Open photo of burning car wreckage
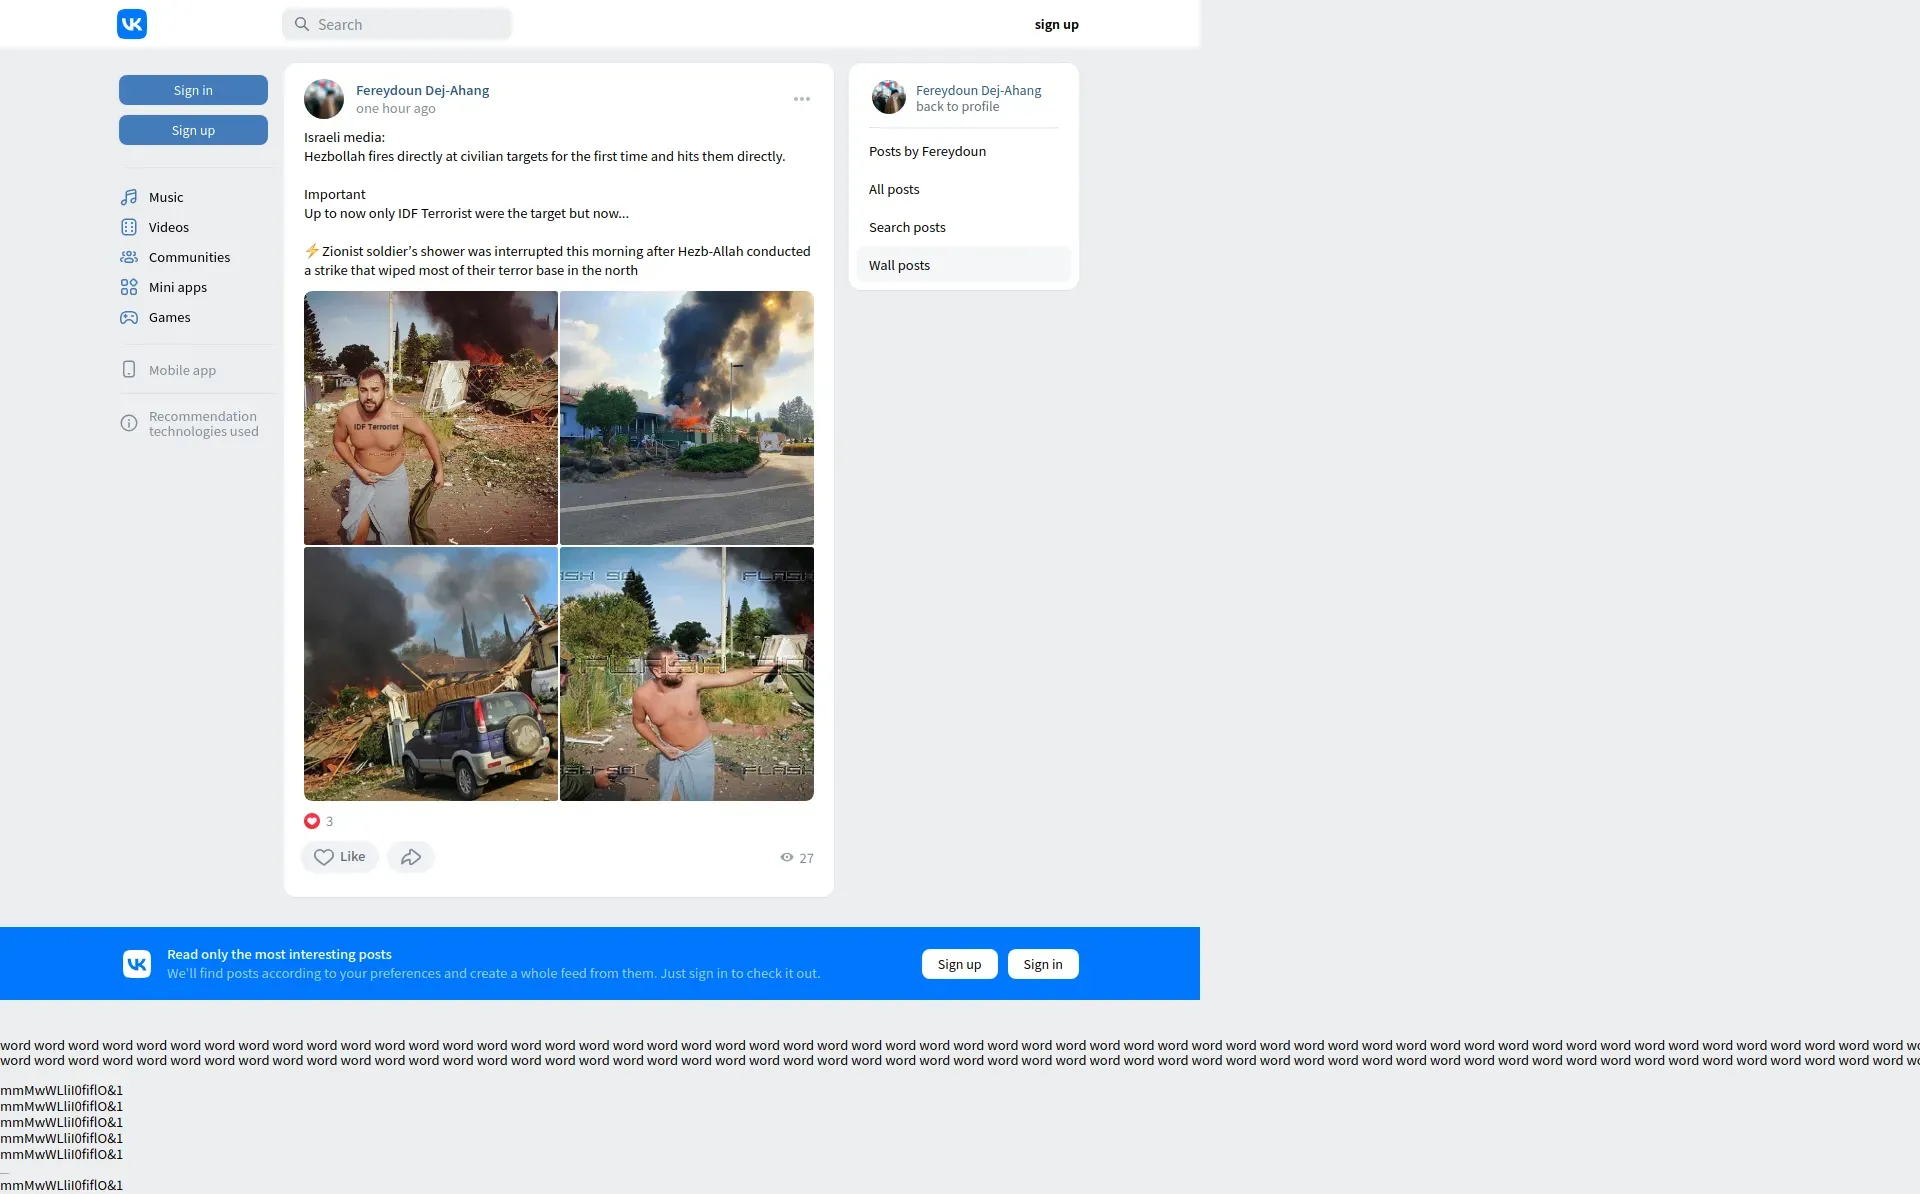 point(431,674)
